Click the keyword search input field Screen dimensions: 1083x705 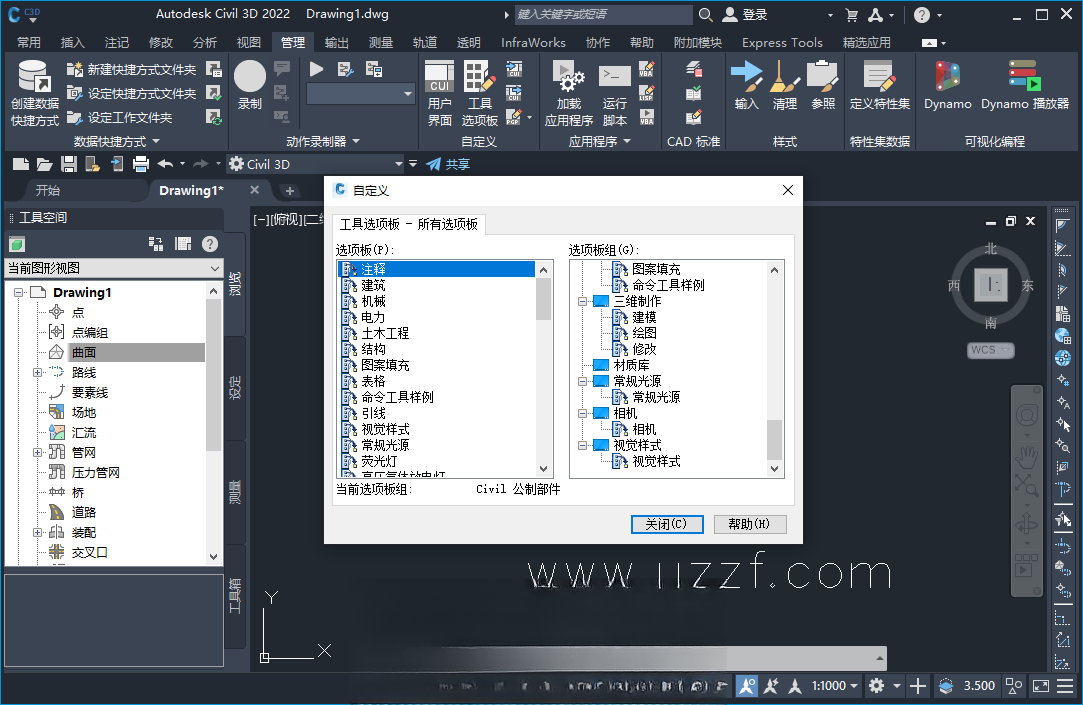pyautogui.click(x=604, y=15)
